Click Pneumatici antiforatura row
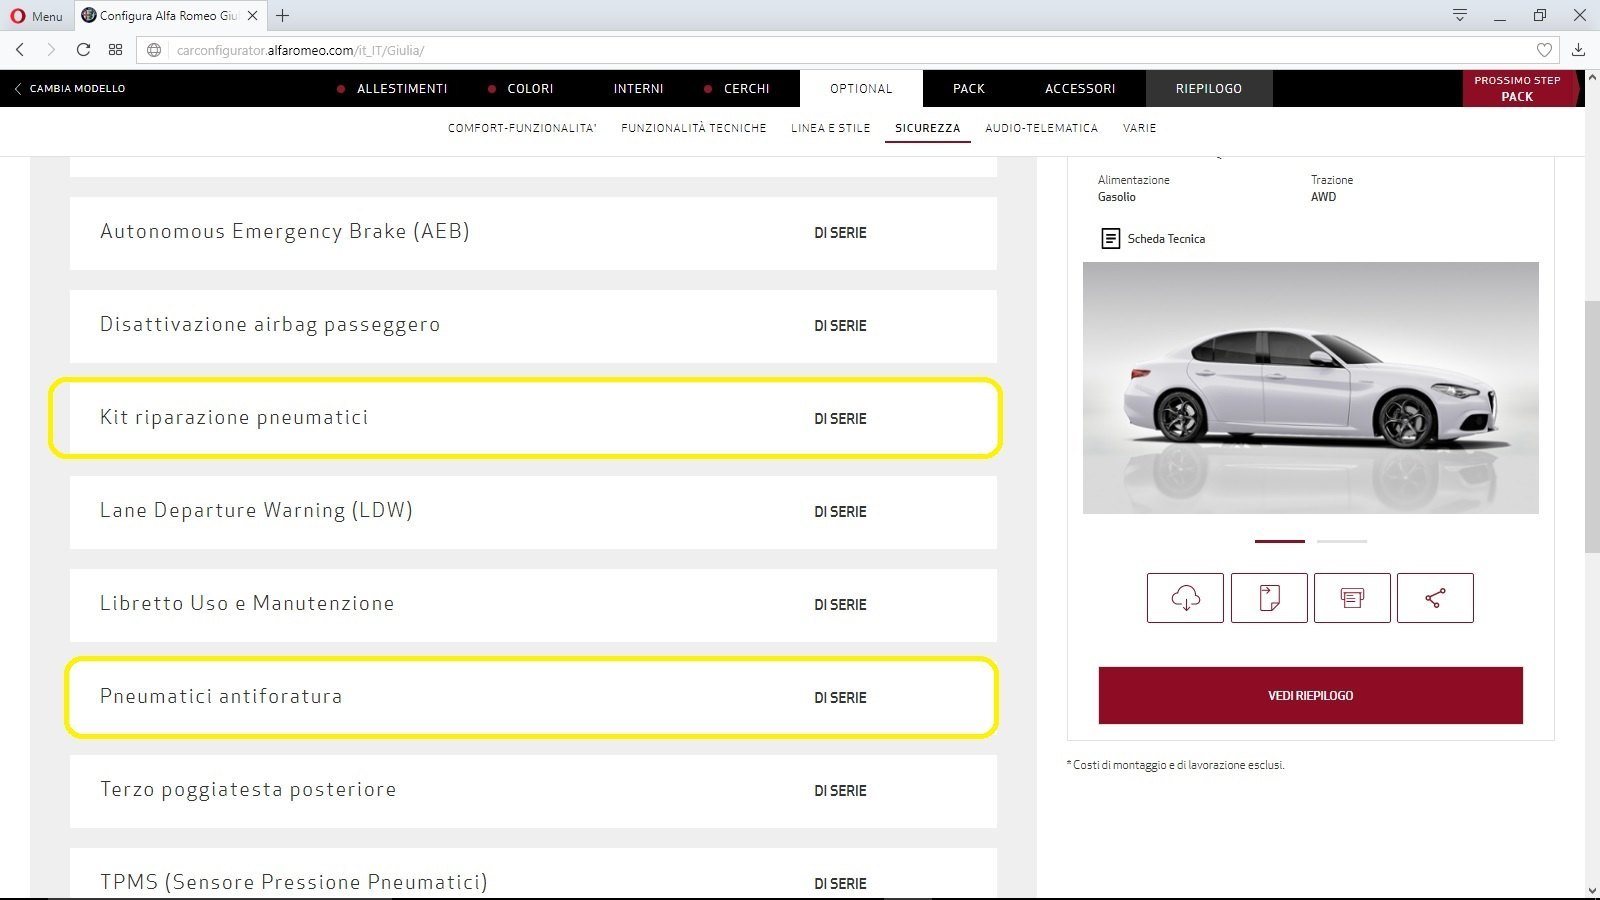Image resolution: width=1600 pixels, height=900 pixels. pyautogui.click(x=533, y=698)
